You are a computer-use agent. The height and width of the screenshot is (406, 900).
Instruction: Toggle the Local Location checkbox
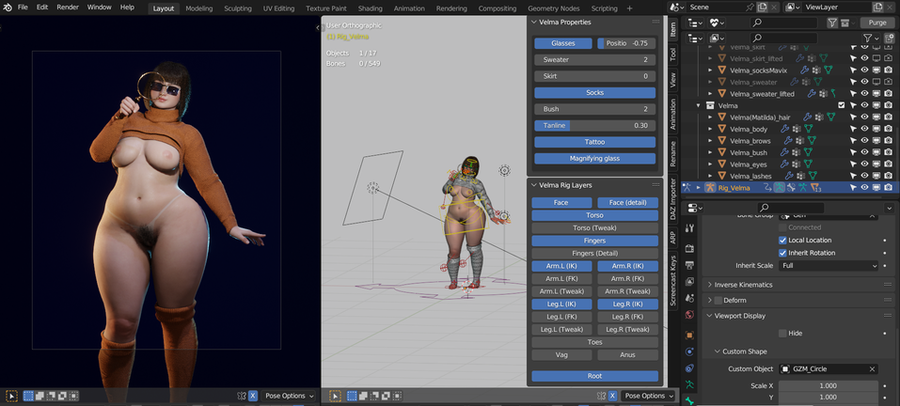pyautogui.click(x=782, y=240)
